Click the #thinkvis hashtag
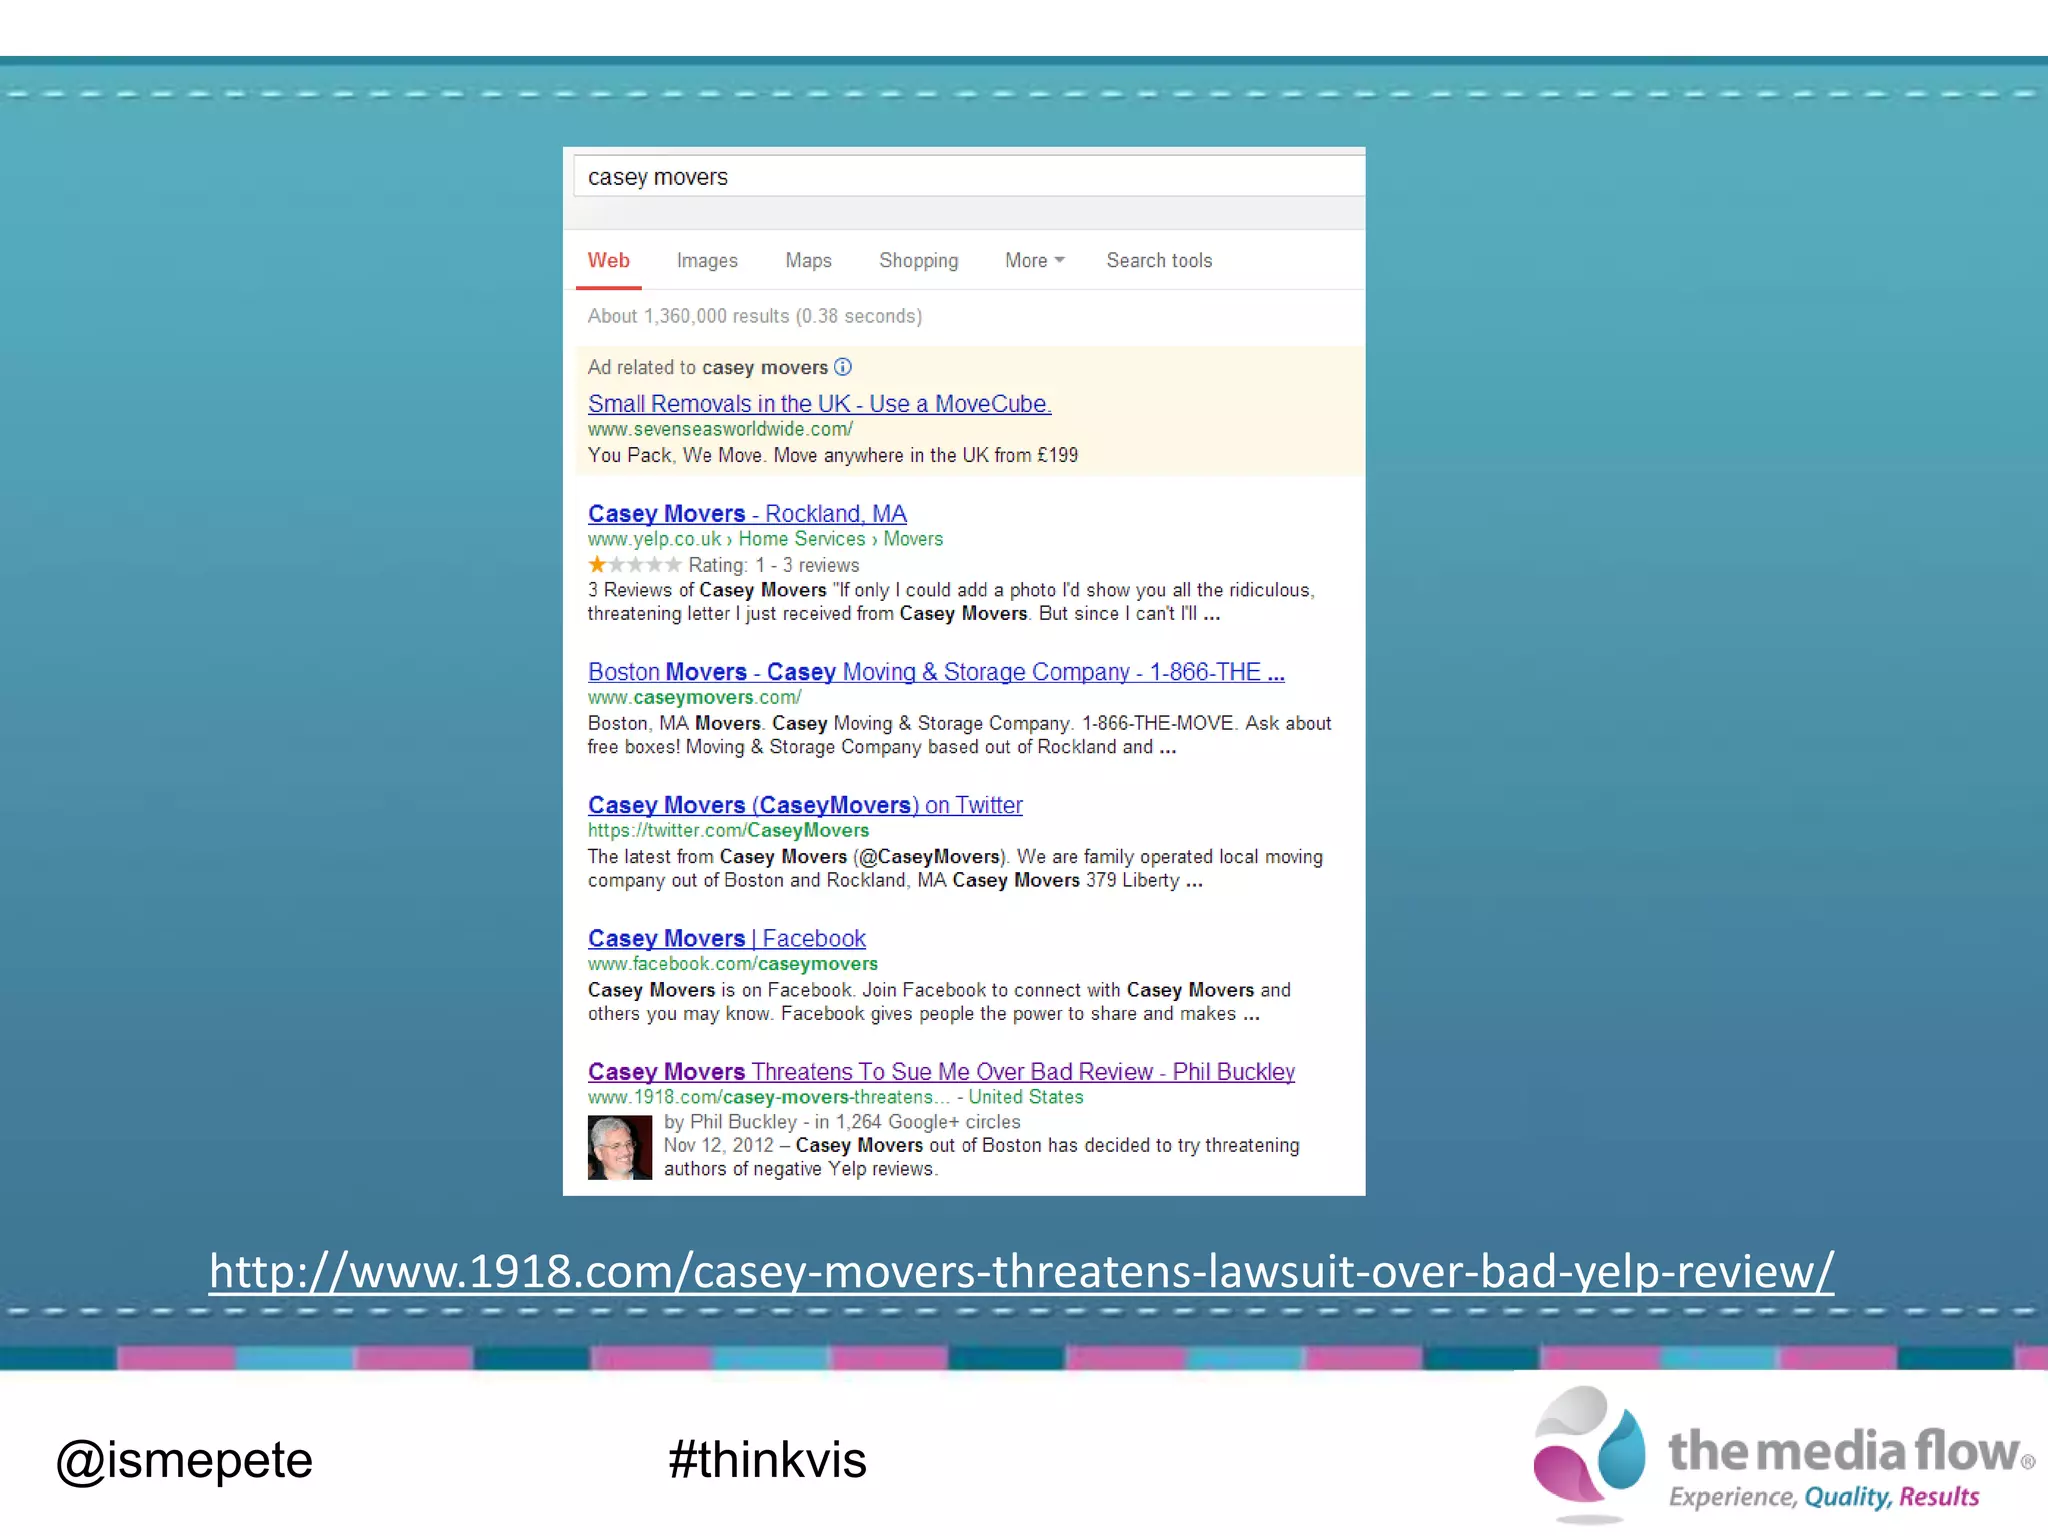 click(767, 1459)
